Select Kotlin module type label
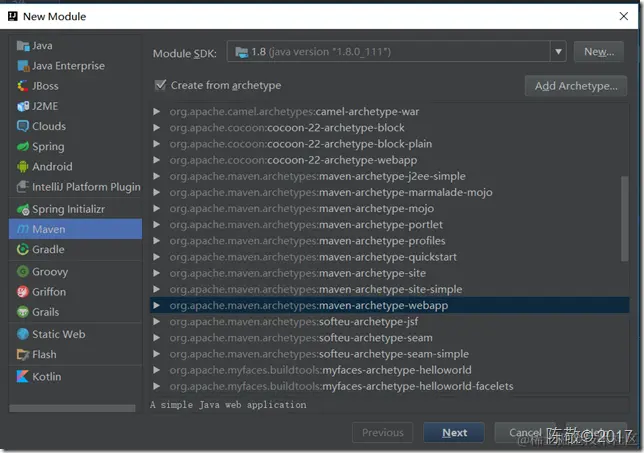This screenshot has height=453, width=644. click(x=46, y=377)
